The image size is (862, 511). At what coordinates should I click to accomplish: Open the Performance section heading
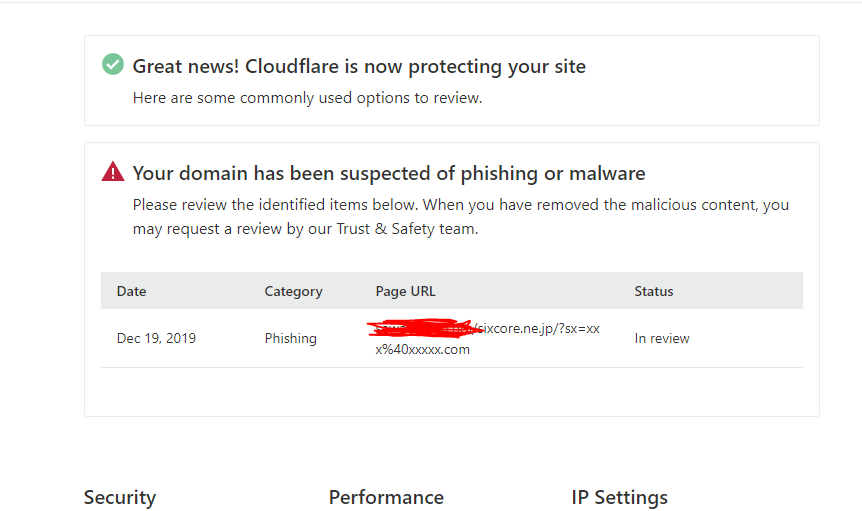(386, 497)
